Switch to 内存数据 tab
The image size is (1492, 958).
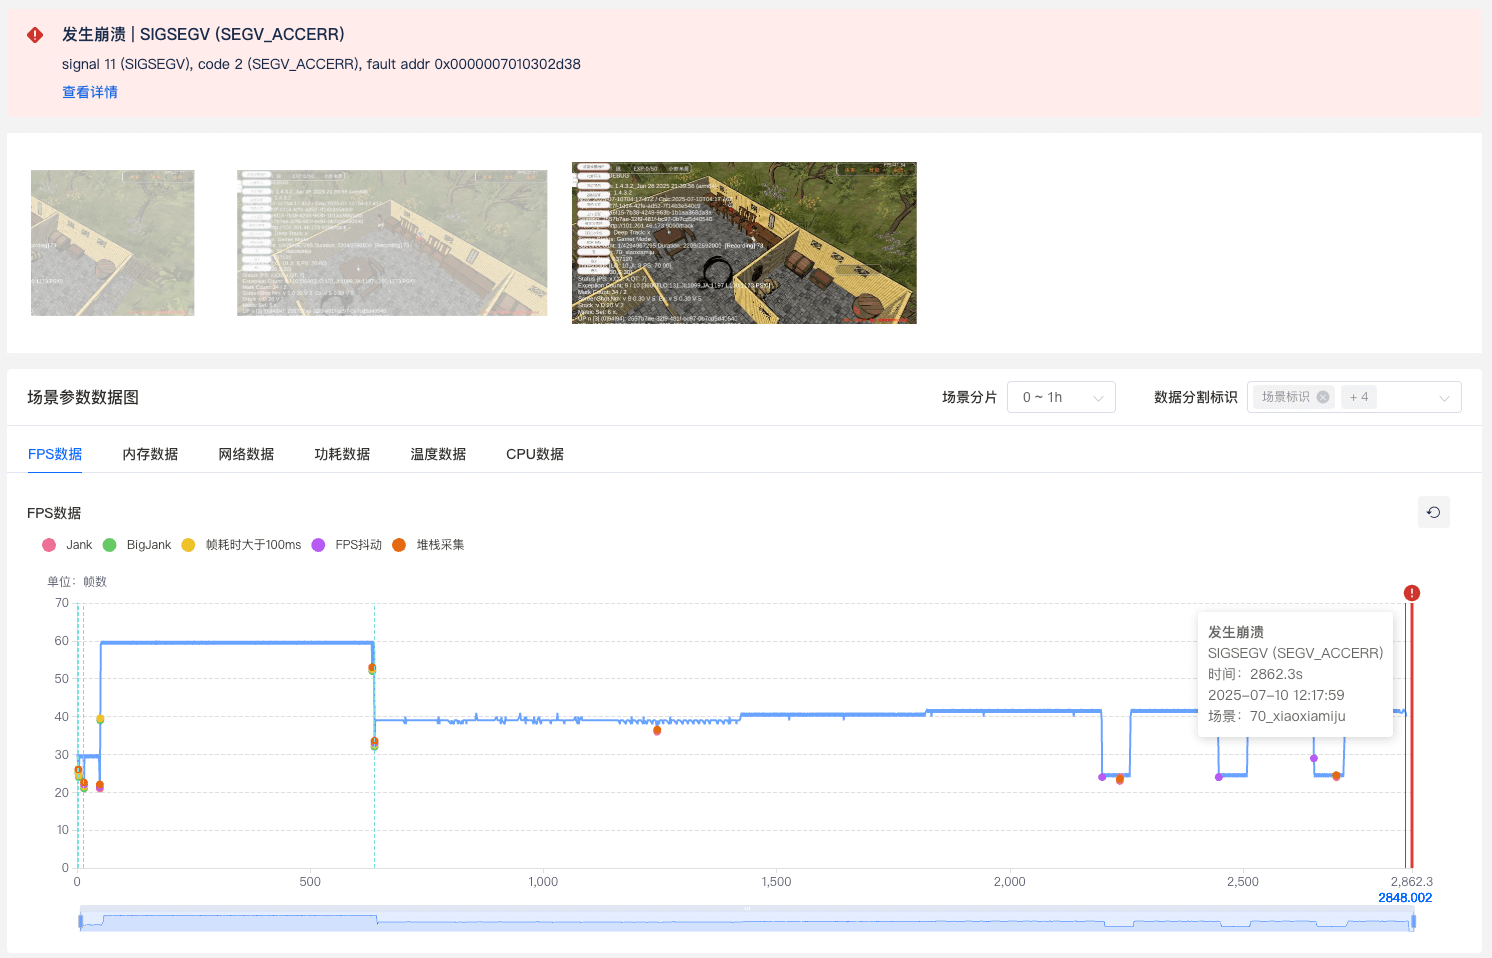[x=150, y=454]
